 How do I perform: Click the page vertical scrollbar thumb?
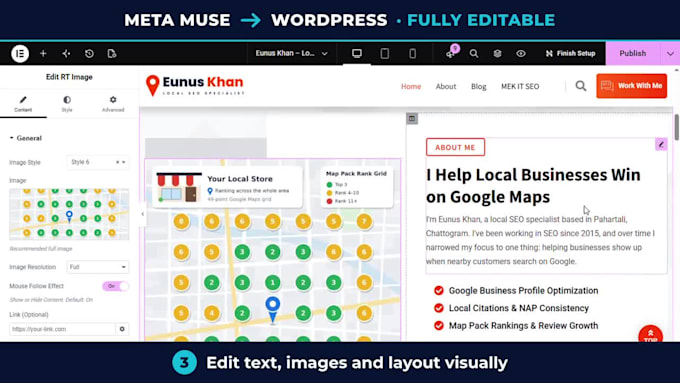pyautogui.click(x=677, y=127)
